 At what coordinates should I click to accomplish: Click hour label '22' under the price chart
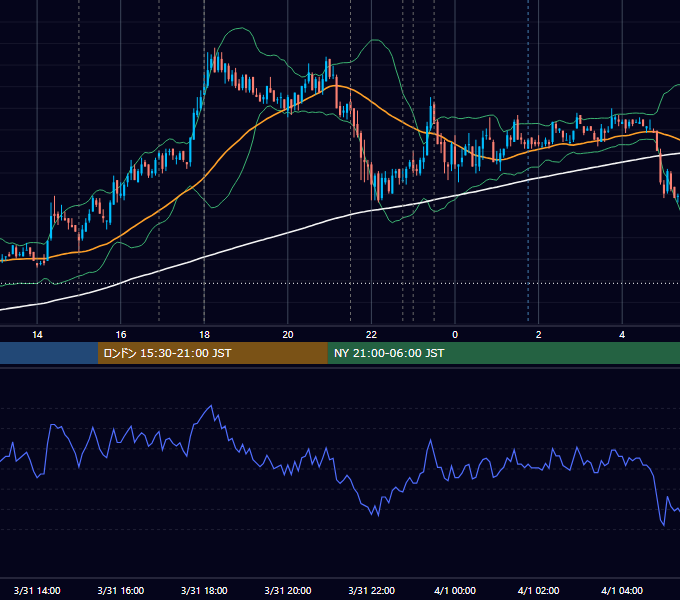click(372, 335)
